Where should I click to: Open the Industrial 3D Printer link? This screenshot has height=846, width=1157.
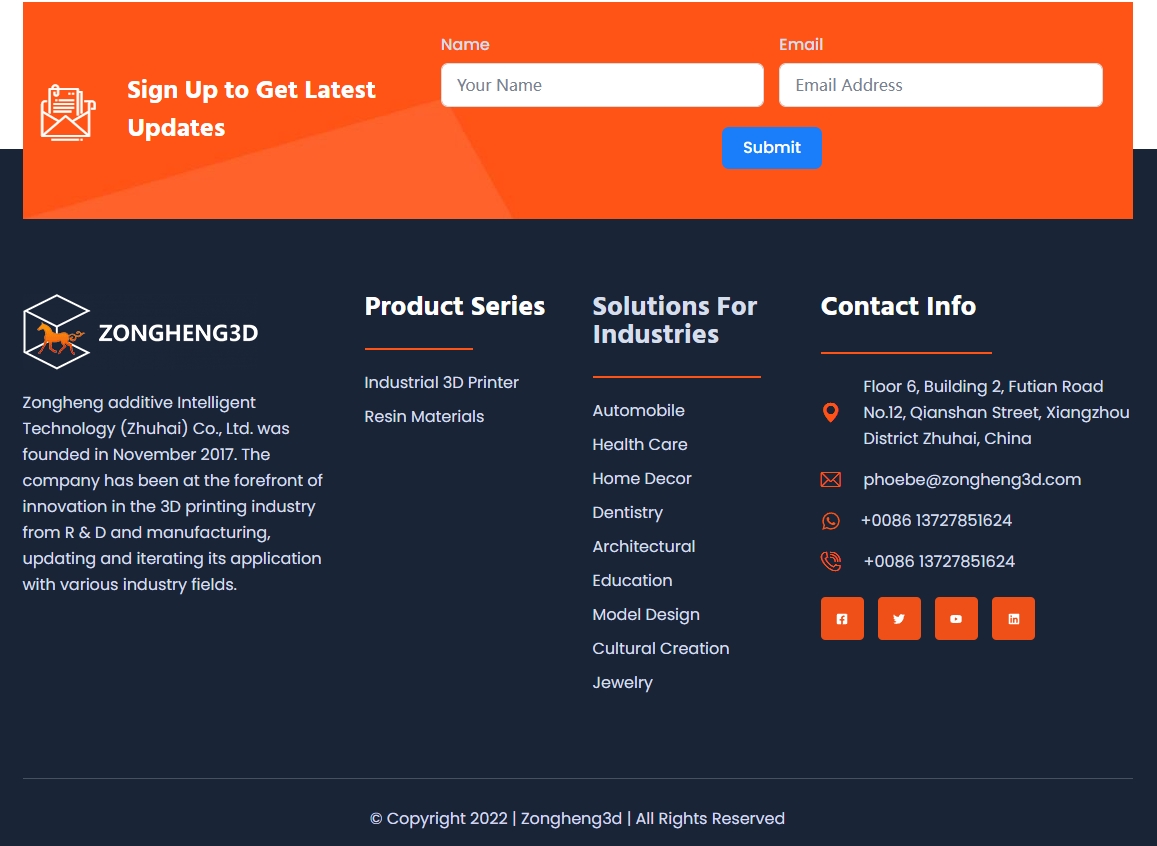[441, 383]
